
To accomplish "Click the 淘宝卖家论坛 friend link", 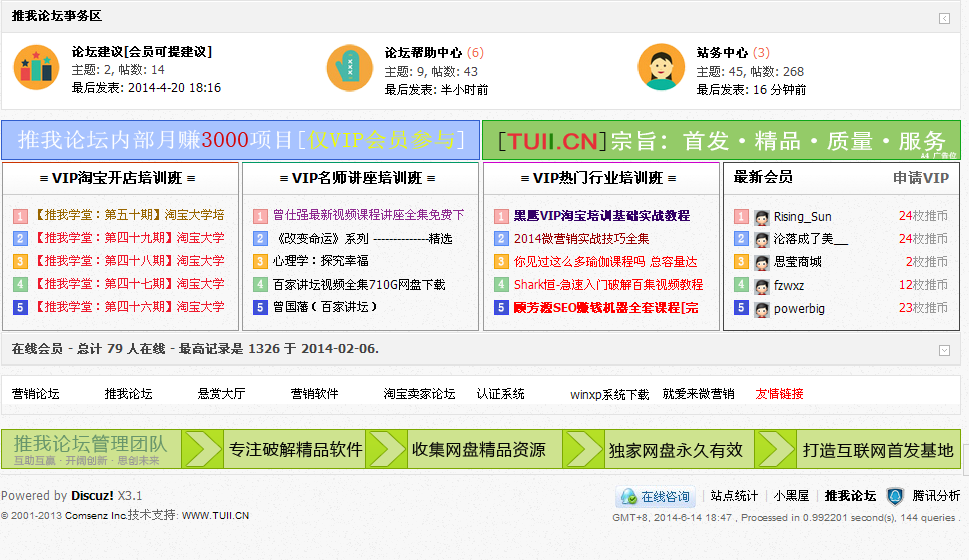I will point(420,394).
